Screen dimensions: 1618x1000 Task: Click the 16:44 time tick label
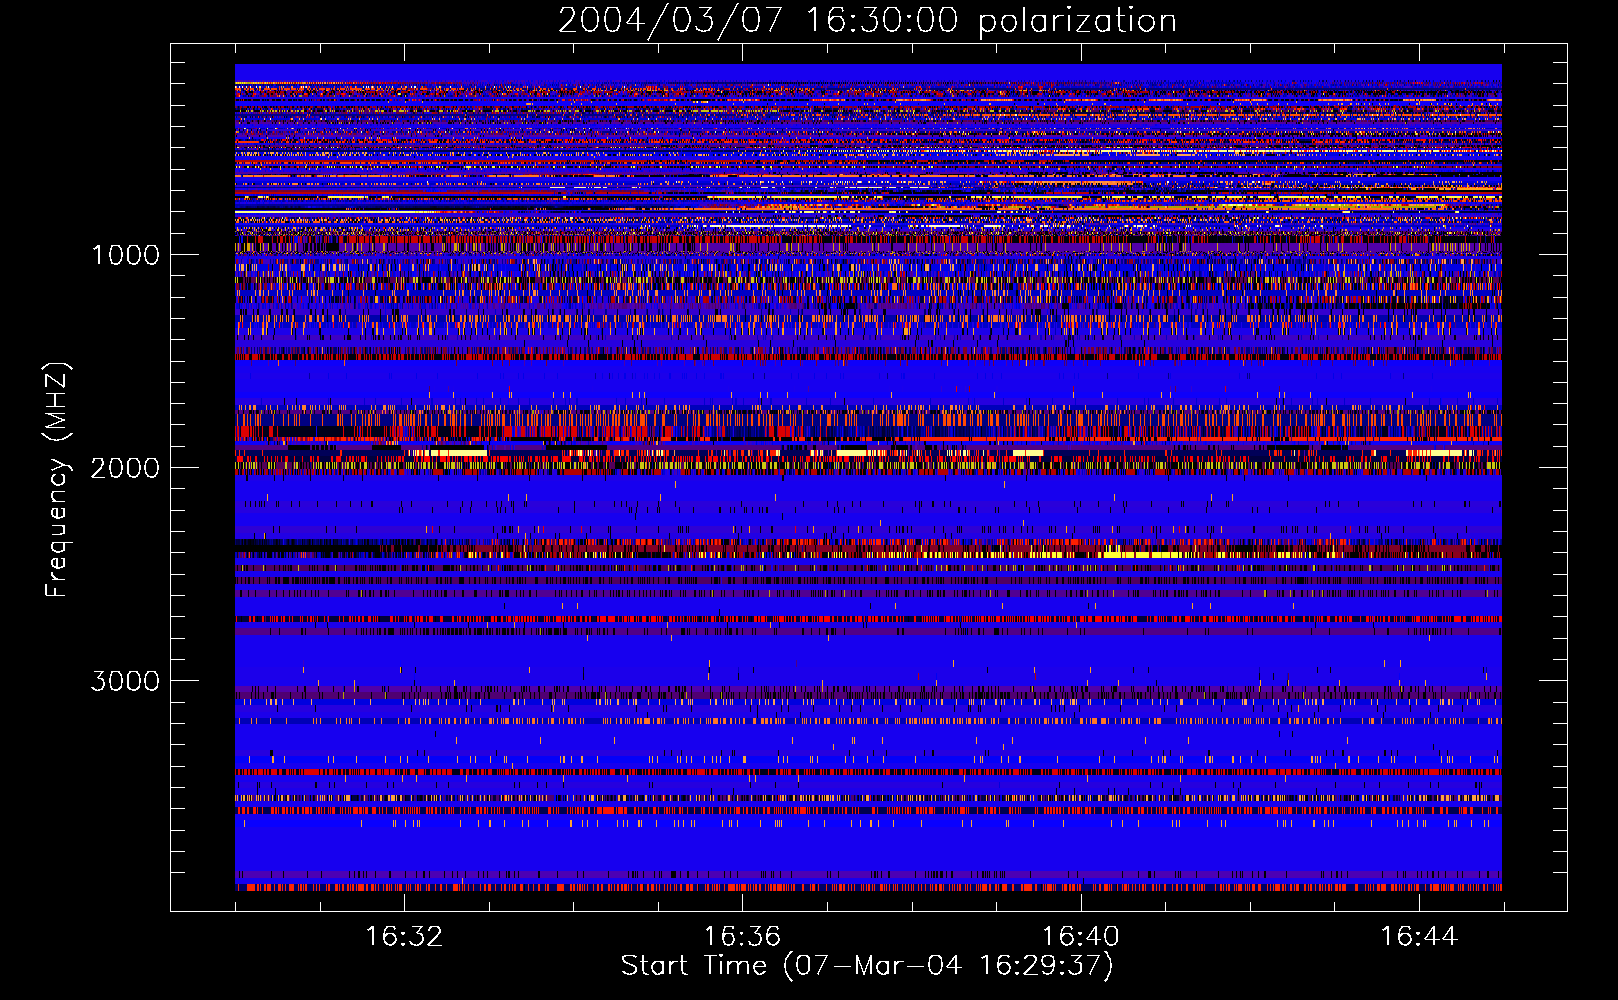click(x=1419, y=937)
